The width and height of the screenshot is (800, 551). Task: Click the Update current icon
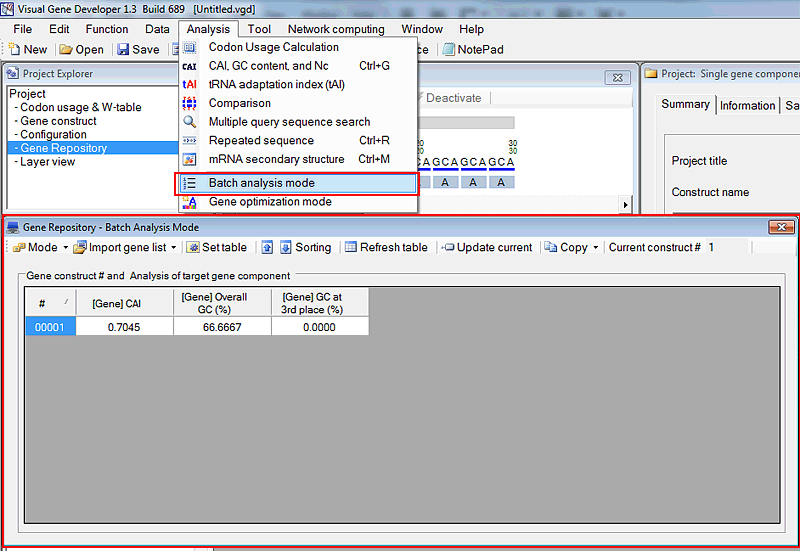[447, 247]
